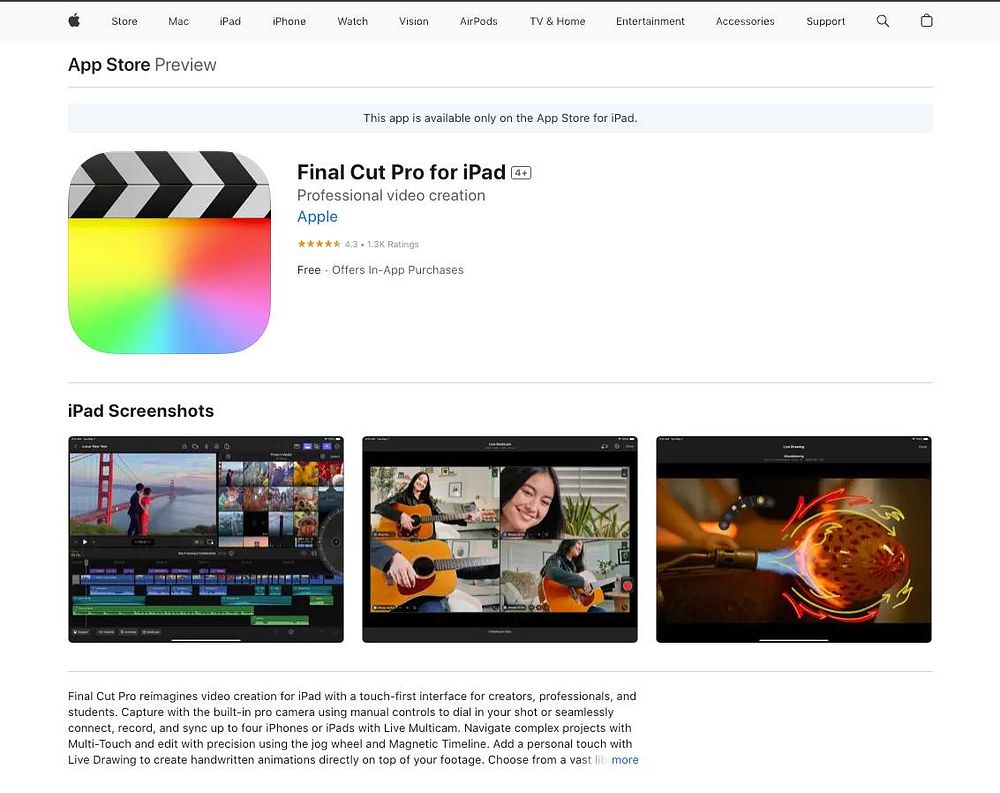The width and height of the screenshot is (1000, 793).
Task: Click the iPad Screenshots heading
Action: pyautogui.click(x=141, y=411)
